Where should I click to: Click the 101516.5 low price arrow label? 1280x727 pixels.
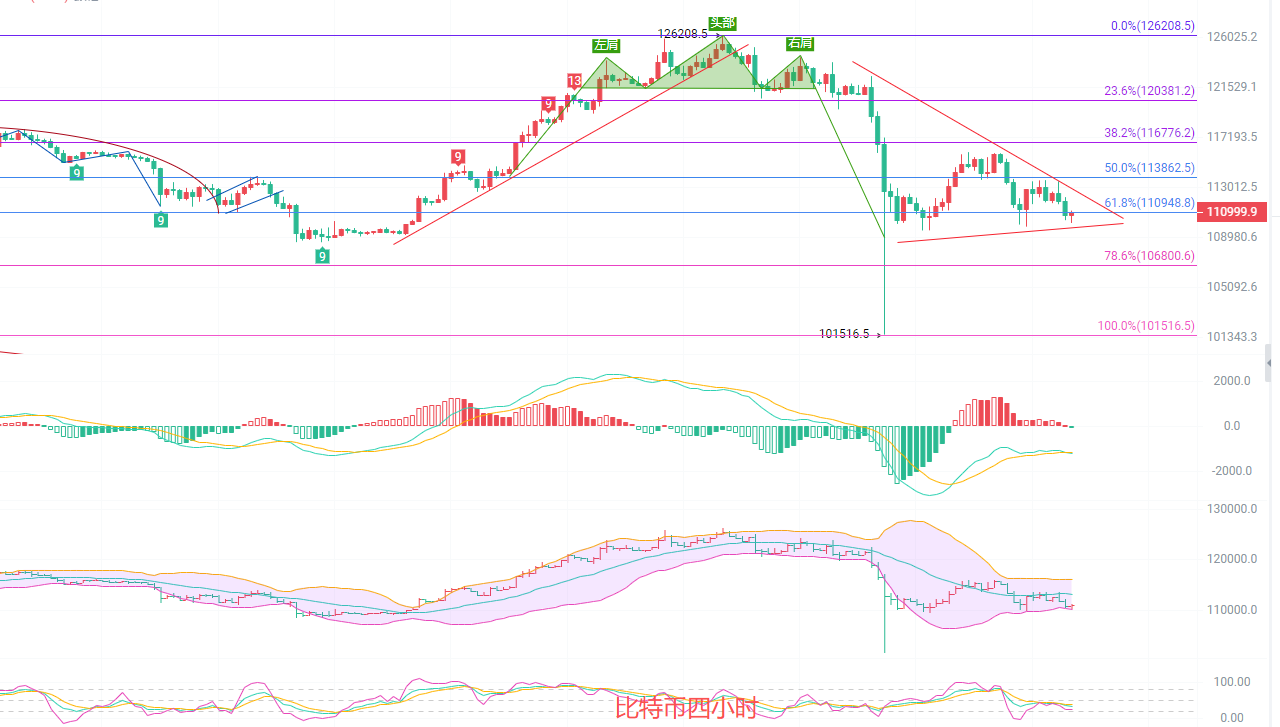tap(850, 334)
